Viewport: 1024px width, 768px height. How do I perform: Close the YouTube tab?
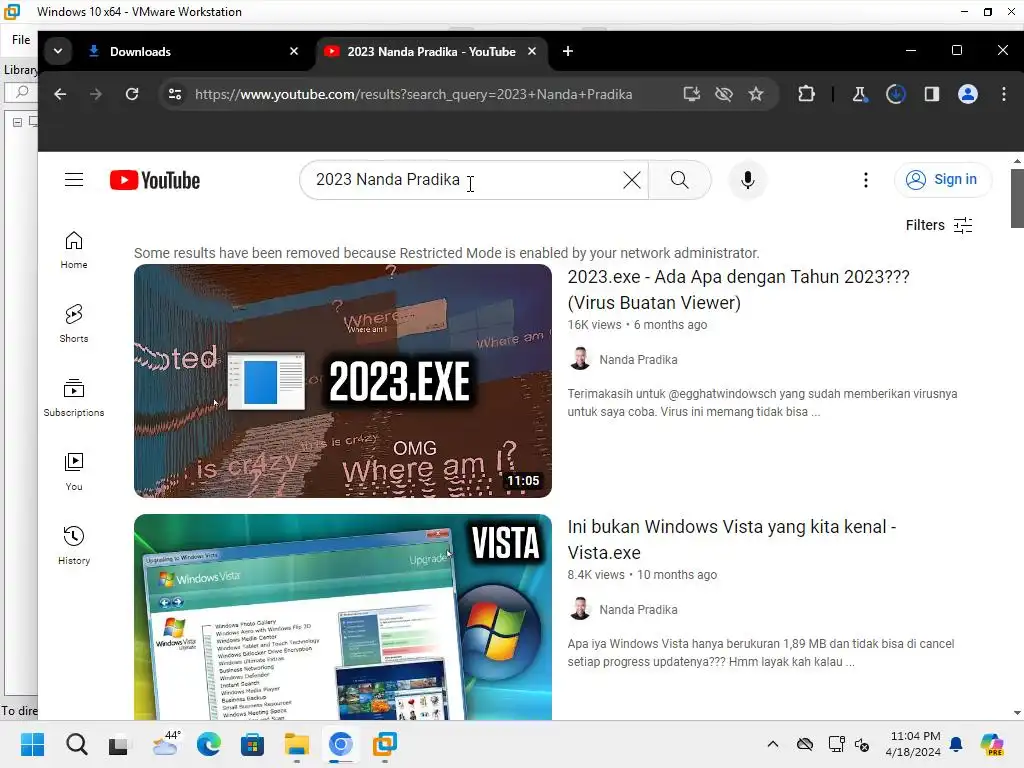532,51
